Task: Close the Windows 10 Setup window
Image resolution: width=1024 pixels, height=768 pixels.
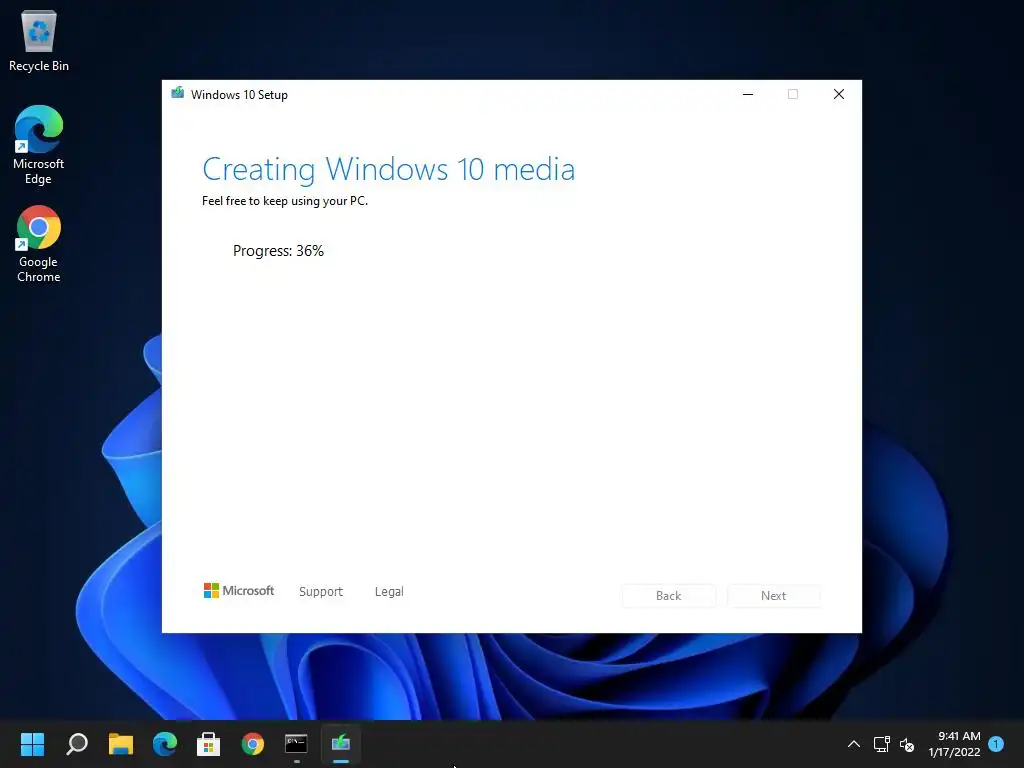Action: coord(839,94)
